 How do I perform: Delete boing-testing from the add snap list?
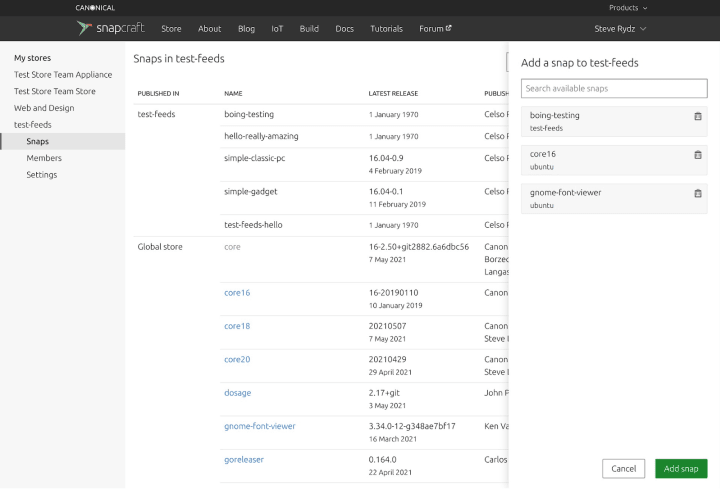pos(698,116)
